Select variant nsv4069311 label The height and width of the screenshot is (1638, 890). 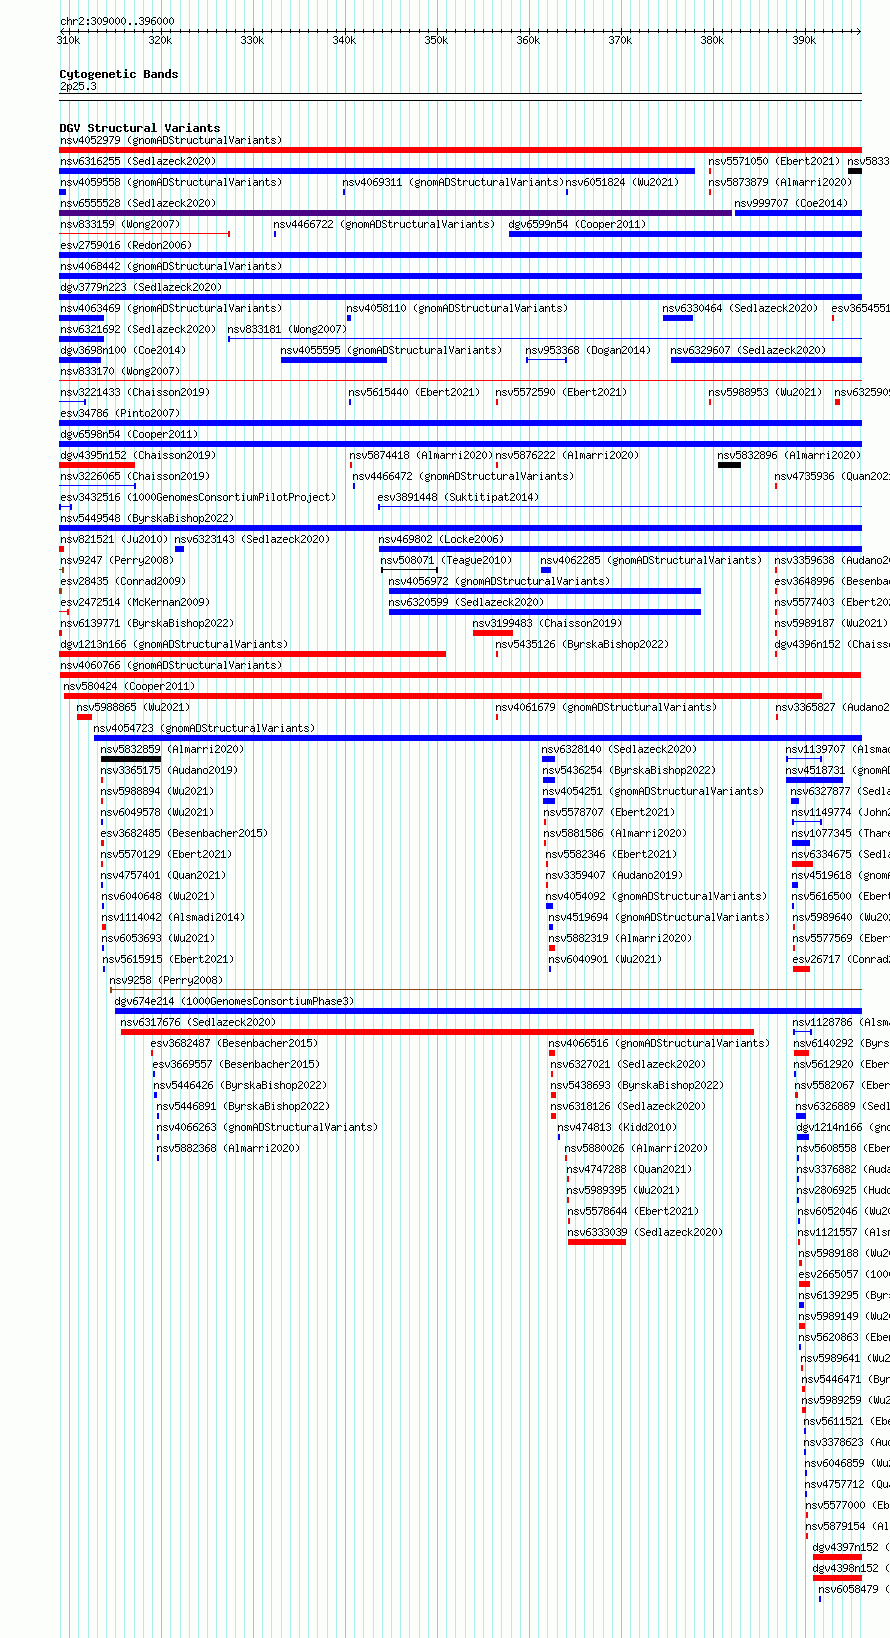pyautogui.click(x=453, y=182)
